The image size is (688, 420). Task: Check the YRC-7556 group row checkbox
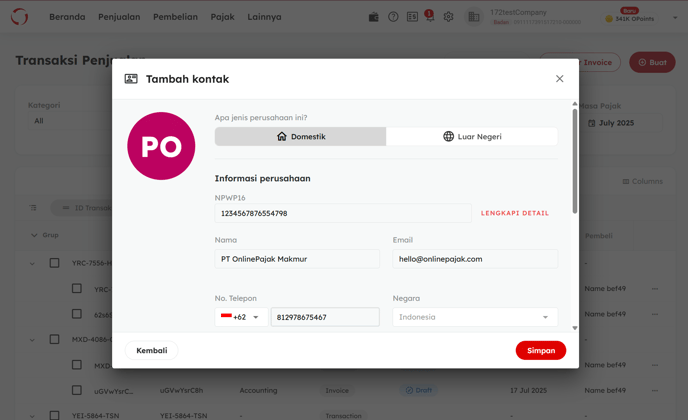[x=54, y=263]
